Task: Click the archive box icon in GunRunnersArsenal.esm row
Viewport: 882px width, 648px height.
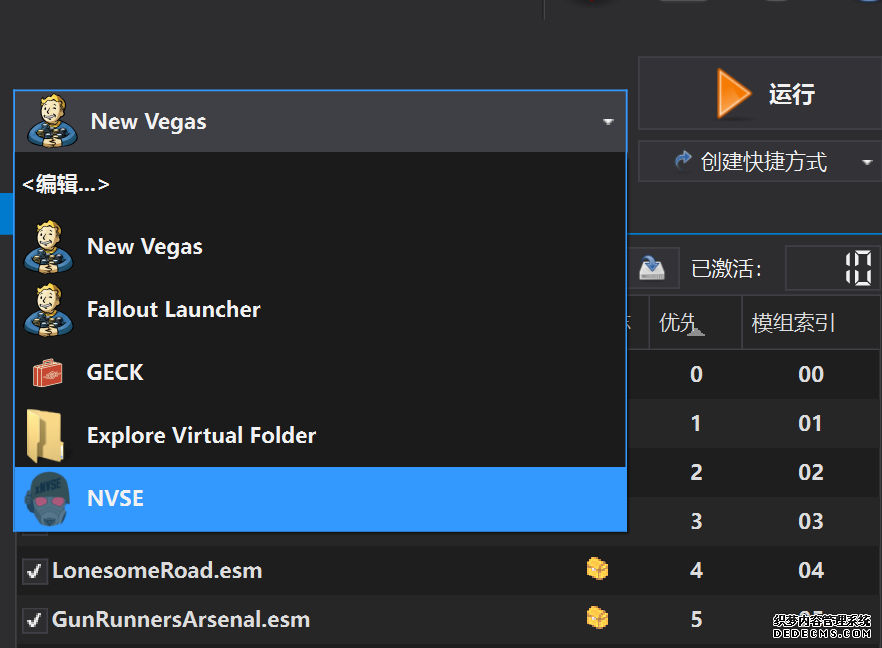Action: point(597,618)
